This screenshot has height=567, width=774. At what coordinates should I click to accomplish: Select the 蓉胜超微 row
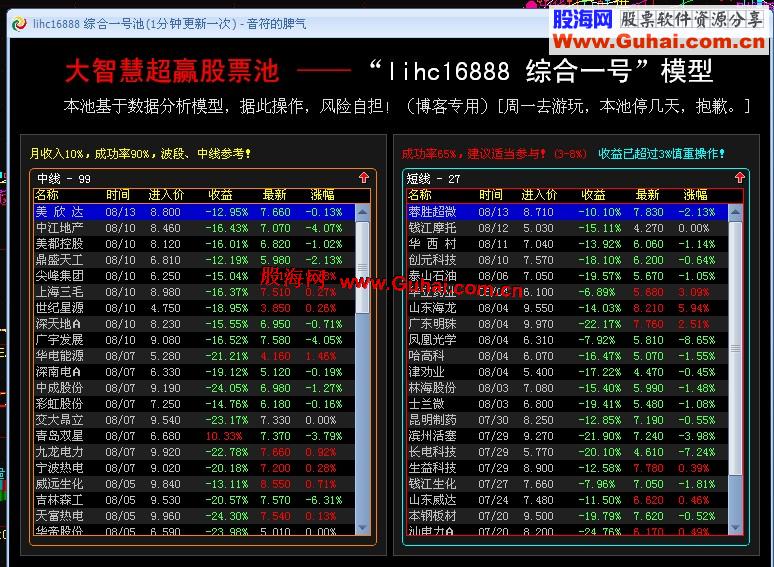[x=568, y=212]
